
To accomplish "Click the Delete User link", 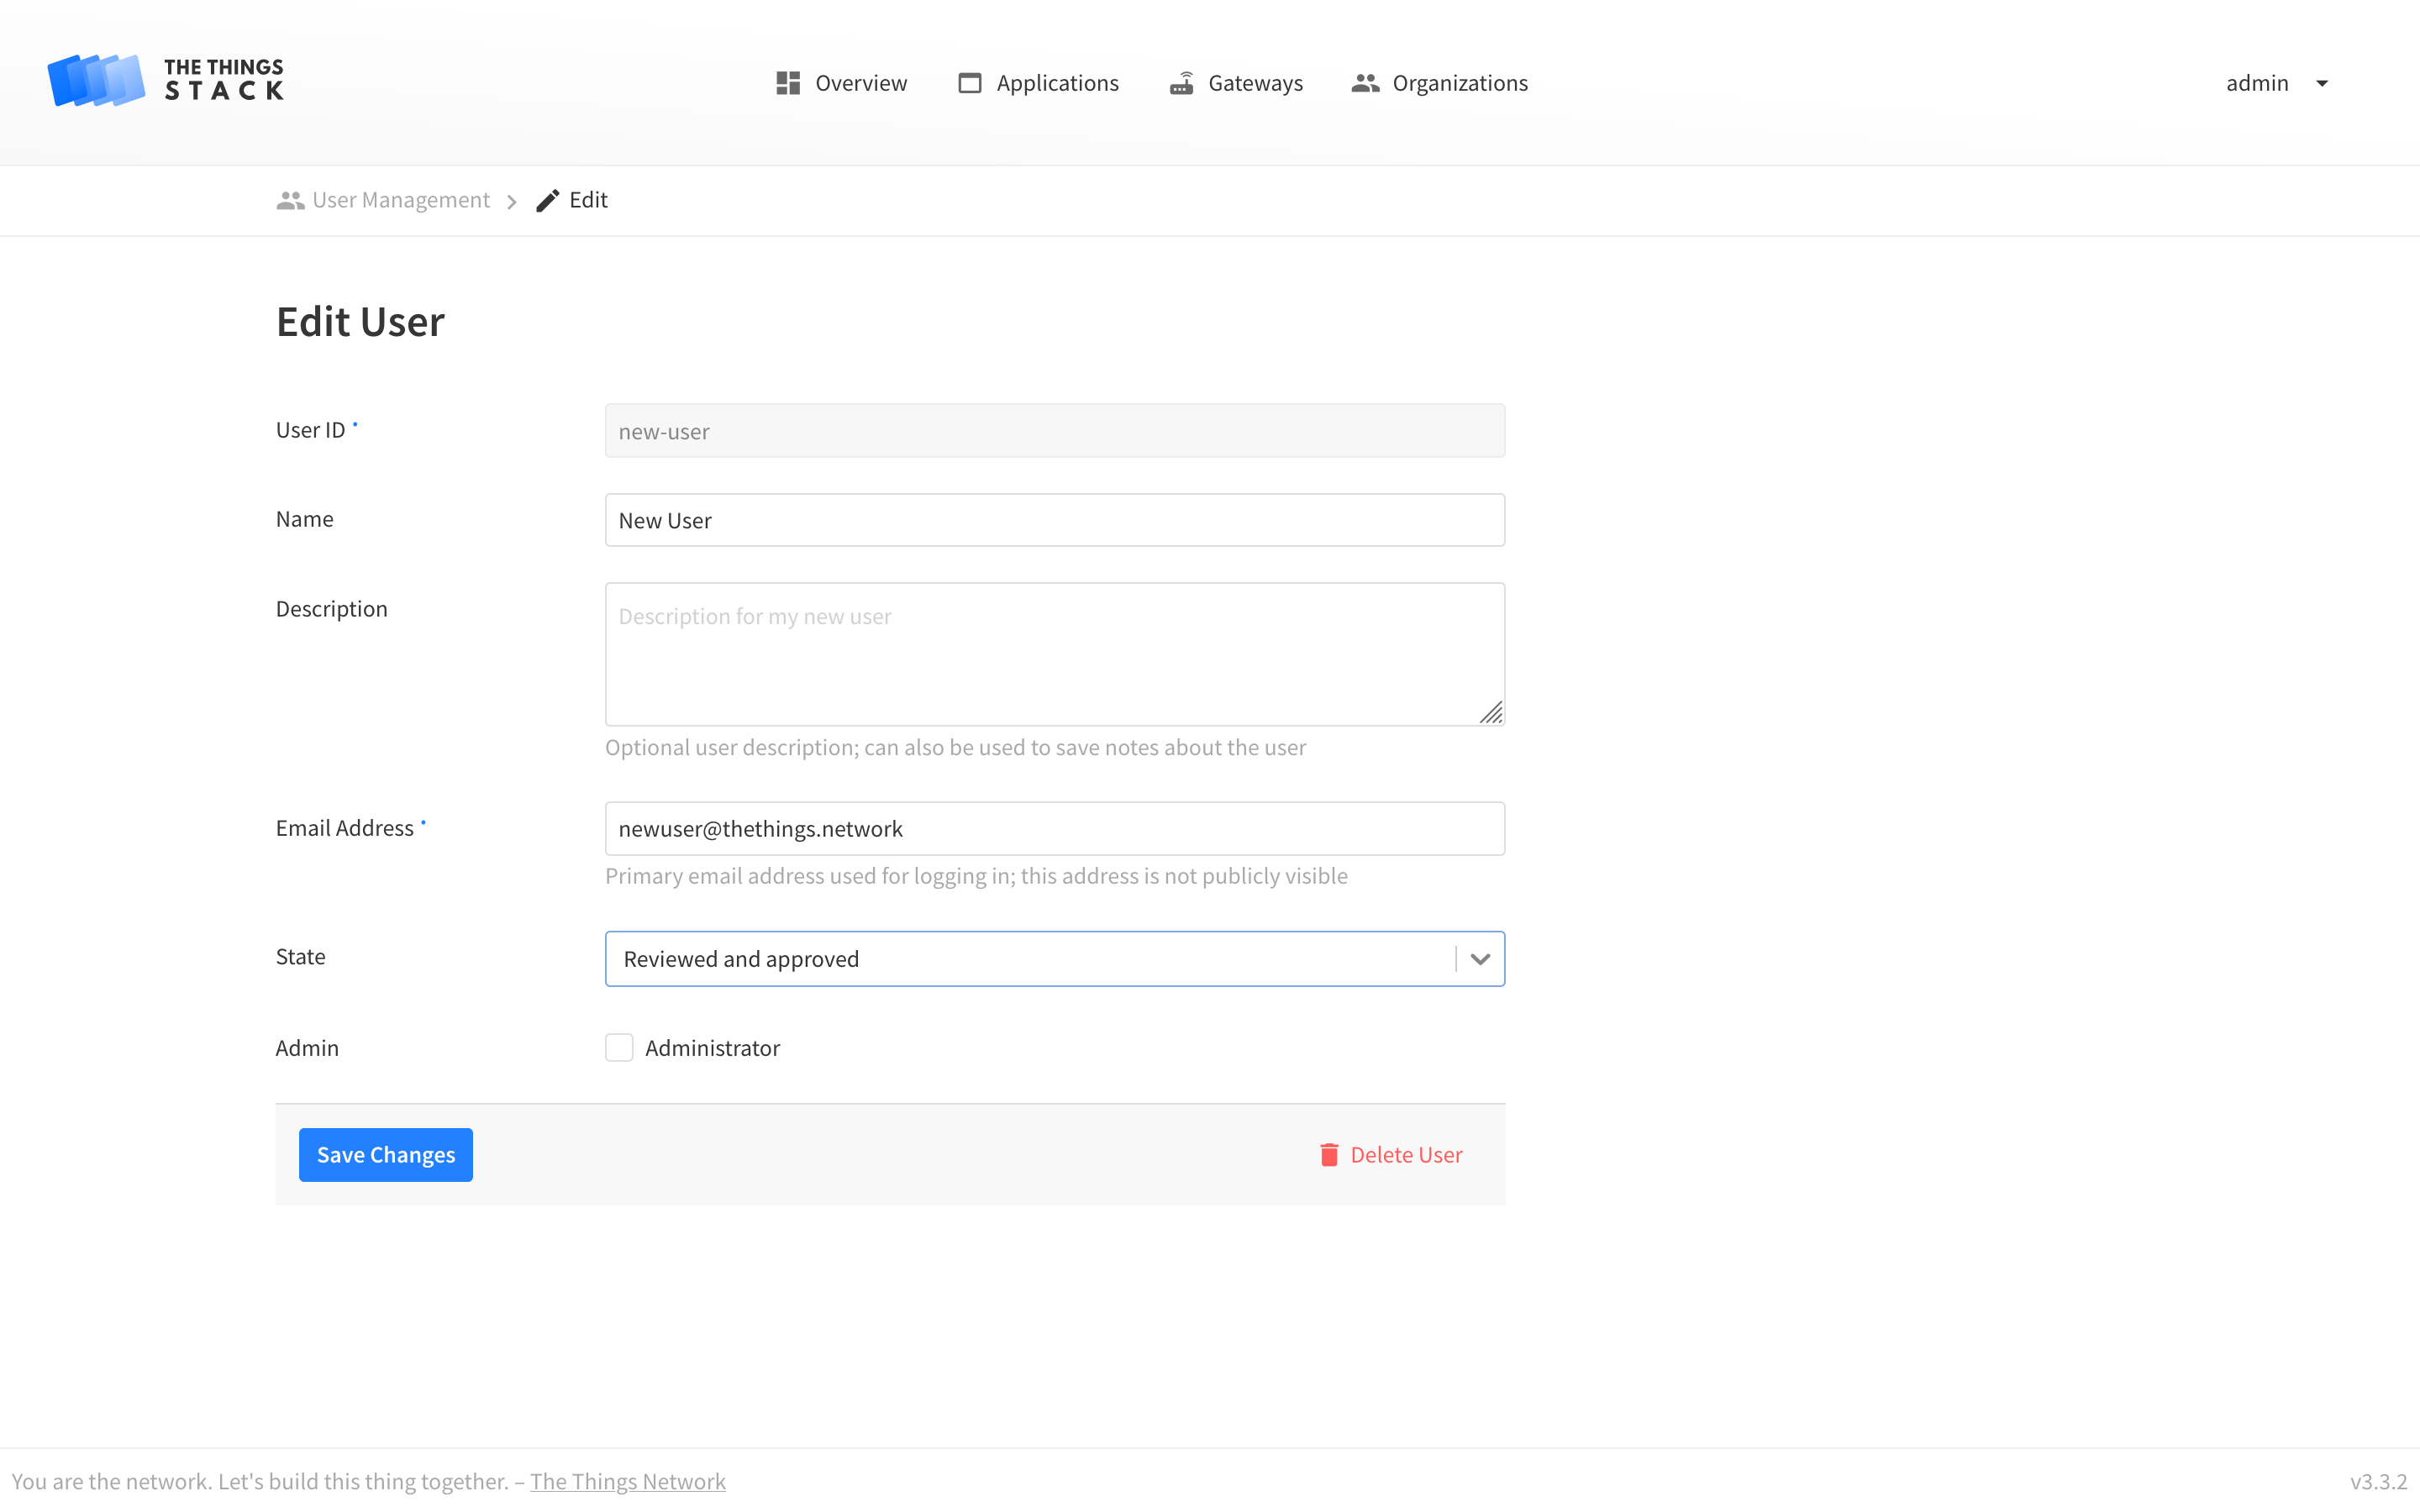I will (x=1406, y=1154).
